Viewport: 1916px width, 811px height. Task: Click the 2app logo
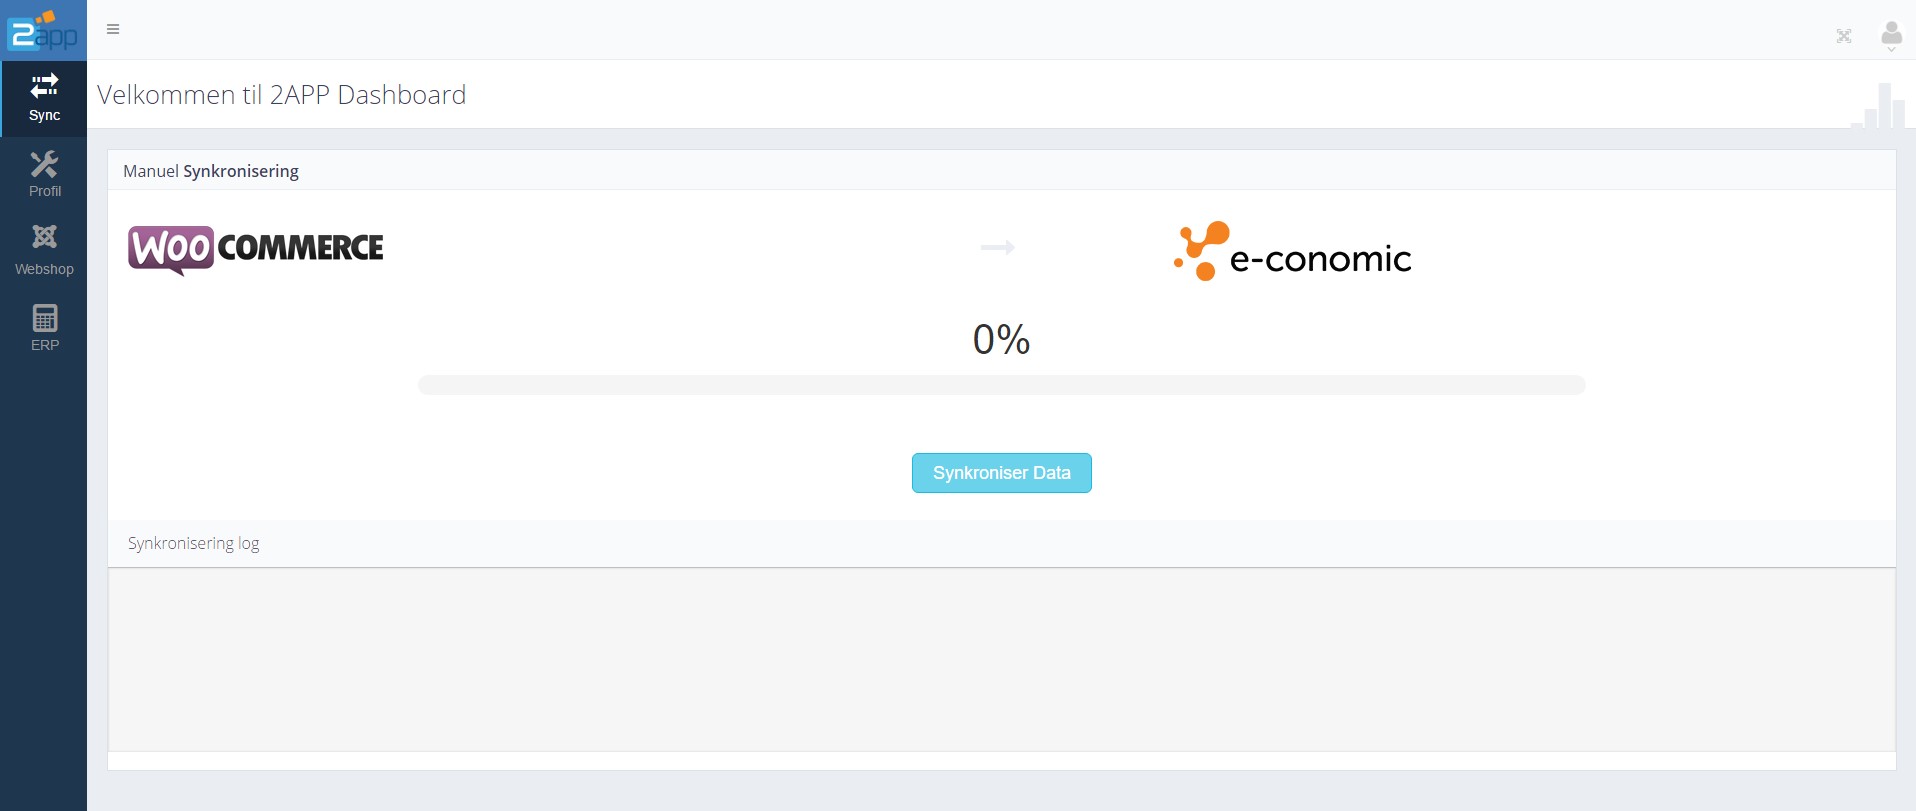coord(43,30)
